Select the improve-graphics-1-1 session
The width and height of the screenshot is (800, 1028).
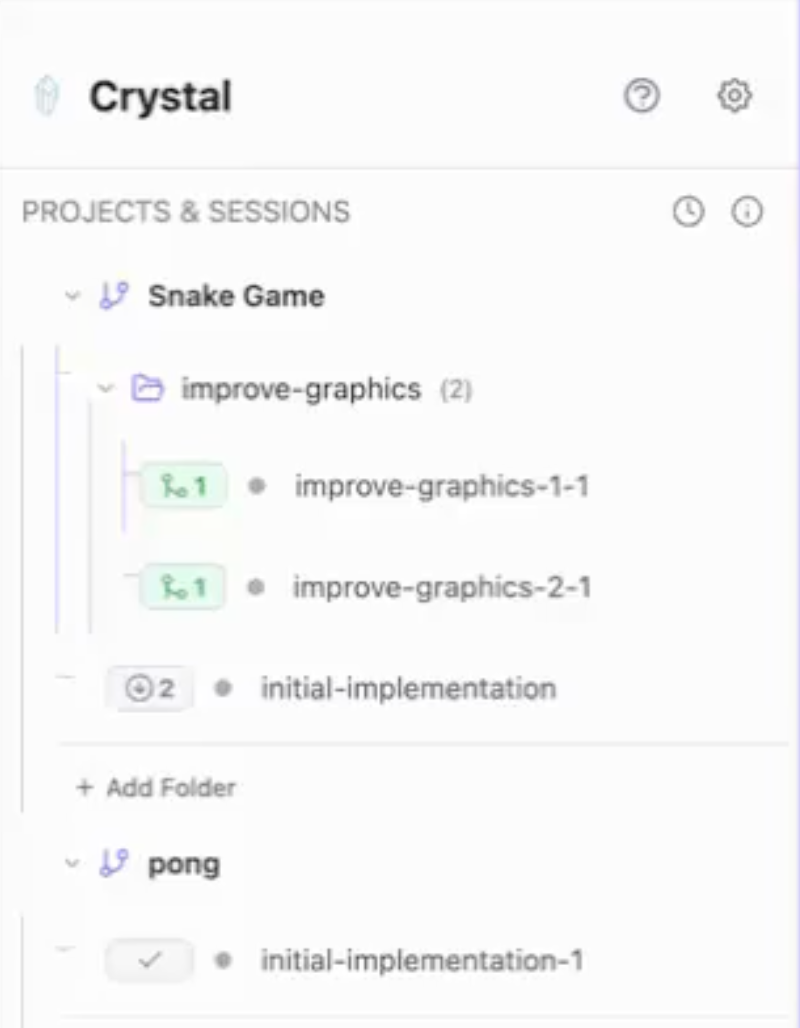pyautogui.click(x=441, y=487)
